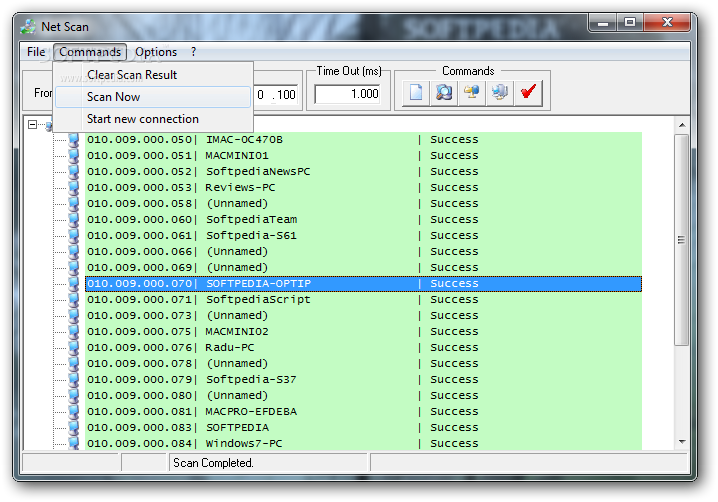718x502 pixels.
Task: Click the computer icon beside 010.009.000.080
Action: pos(73,395)
